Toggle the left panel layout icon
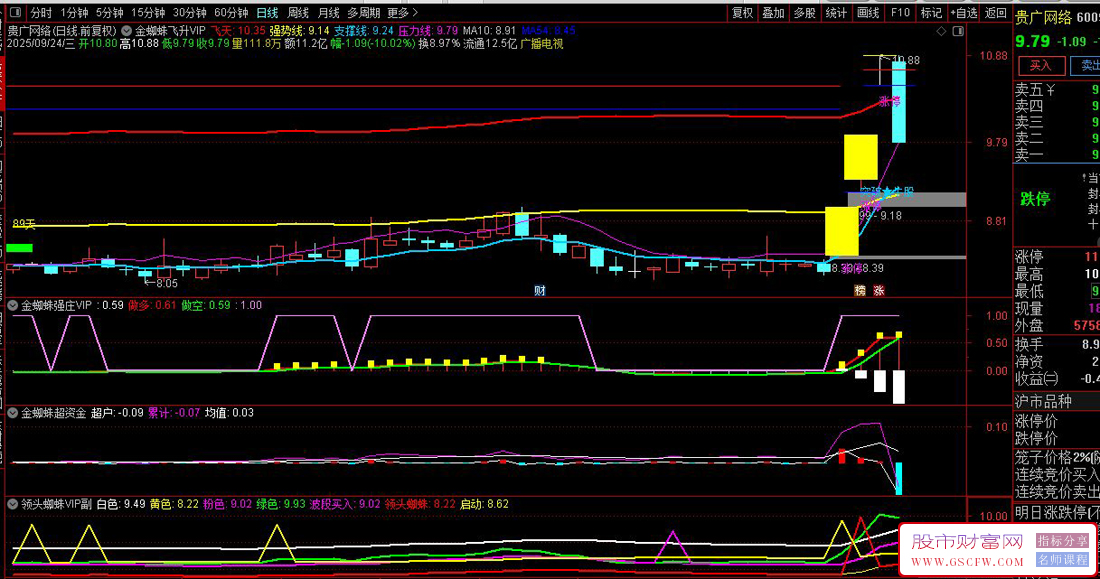This screenshot has height=579, width=1100. click(15, 13)
